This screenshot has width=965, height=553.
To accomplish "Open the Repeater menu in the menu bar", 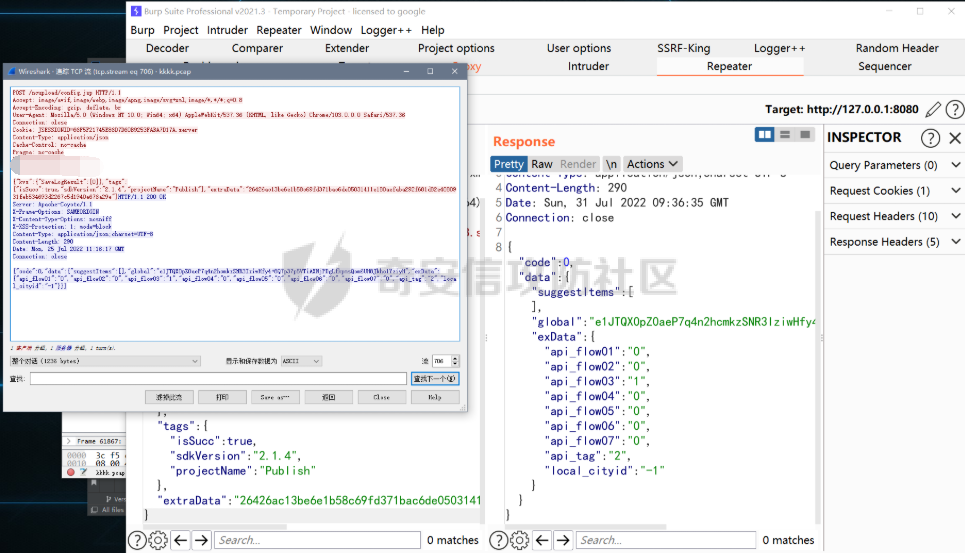I will [279, 30].
